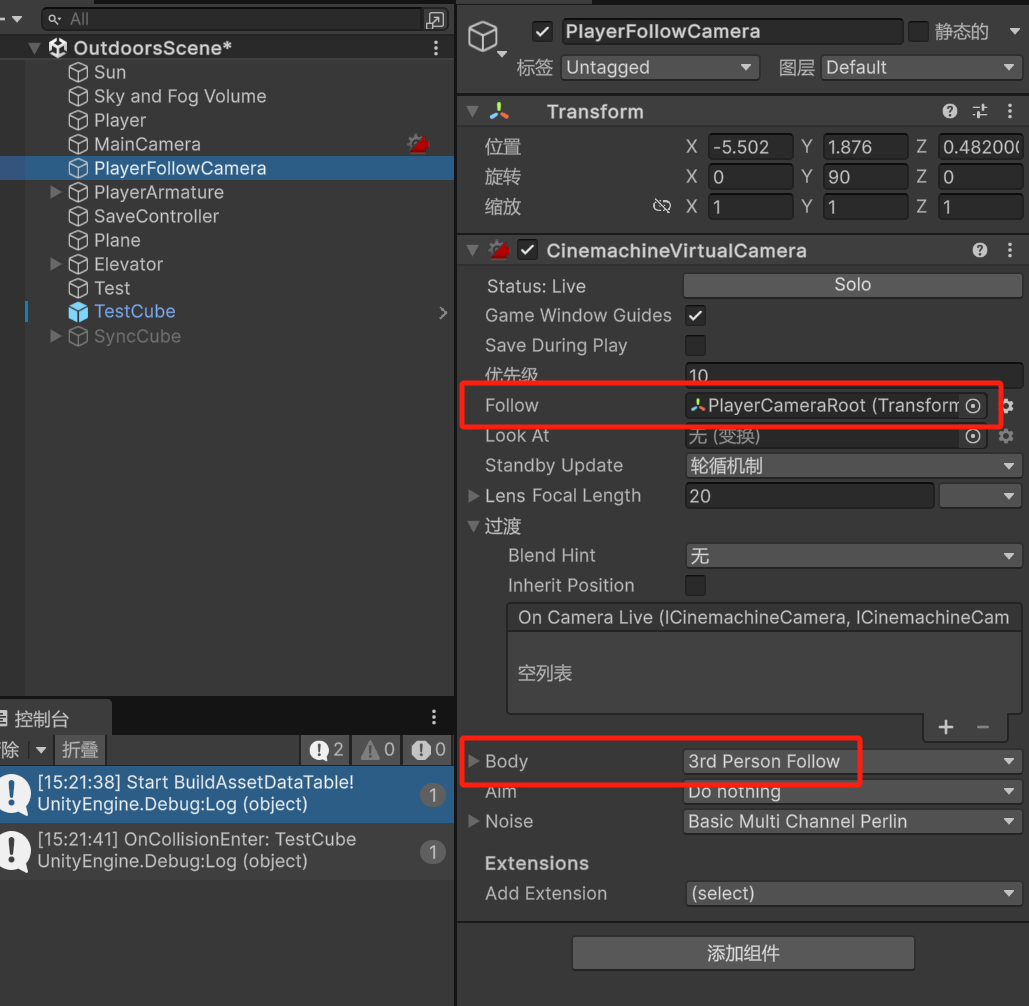Viewport: 1029px width, 1006px height.
Task: Toggle the 静态的 static checkbox
Action: click(917, 31)
